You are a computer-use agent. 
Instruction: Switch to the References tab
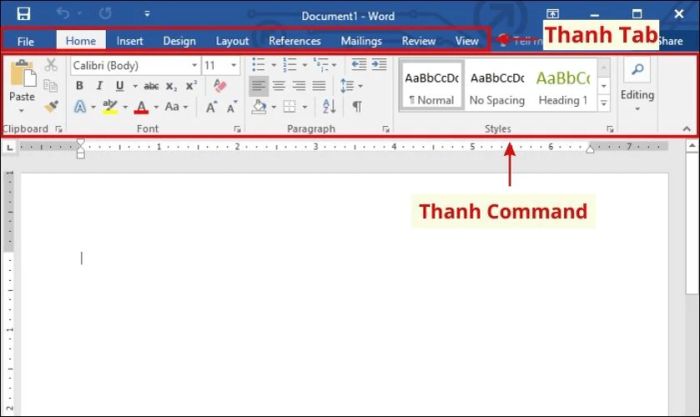(x=295, y=41)
